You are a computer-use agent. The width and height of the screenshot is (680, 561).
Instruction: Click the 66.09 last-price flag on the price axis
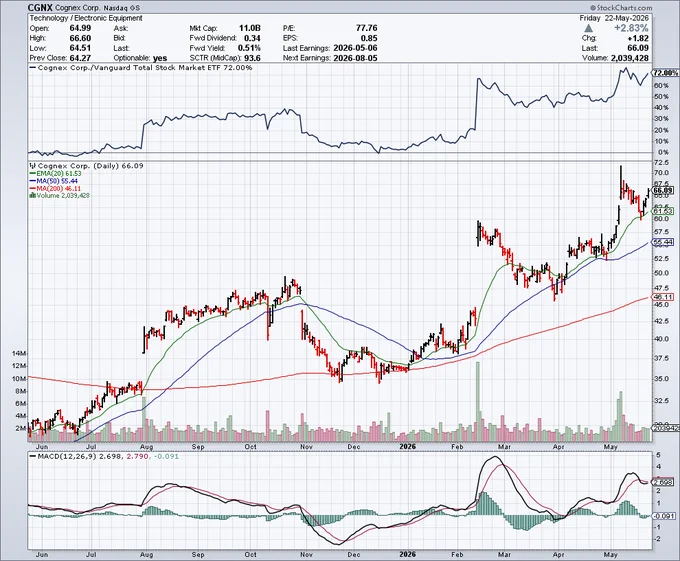point(663,191)
